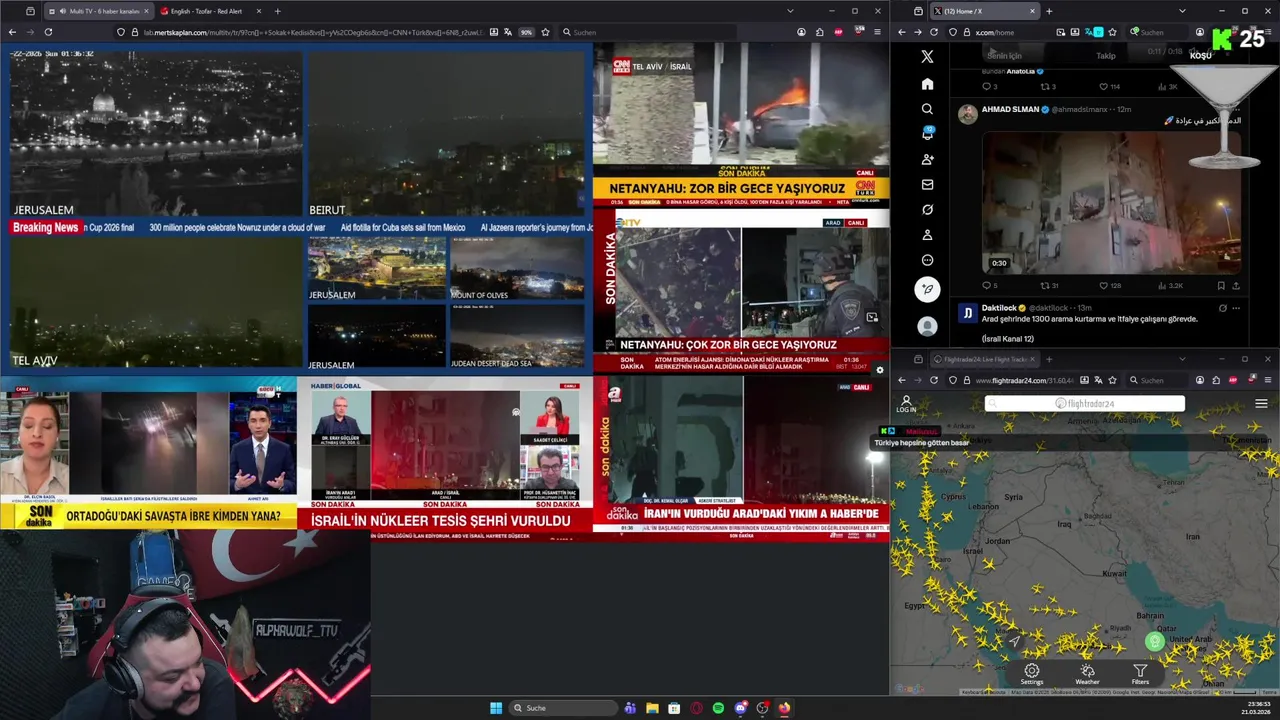Click the X compose post button
The width and height of the screenshot is (1280, 720).
[x=927, y=289]
